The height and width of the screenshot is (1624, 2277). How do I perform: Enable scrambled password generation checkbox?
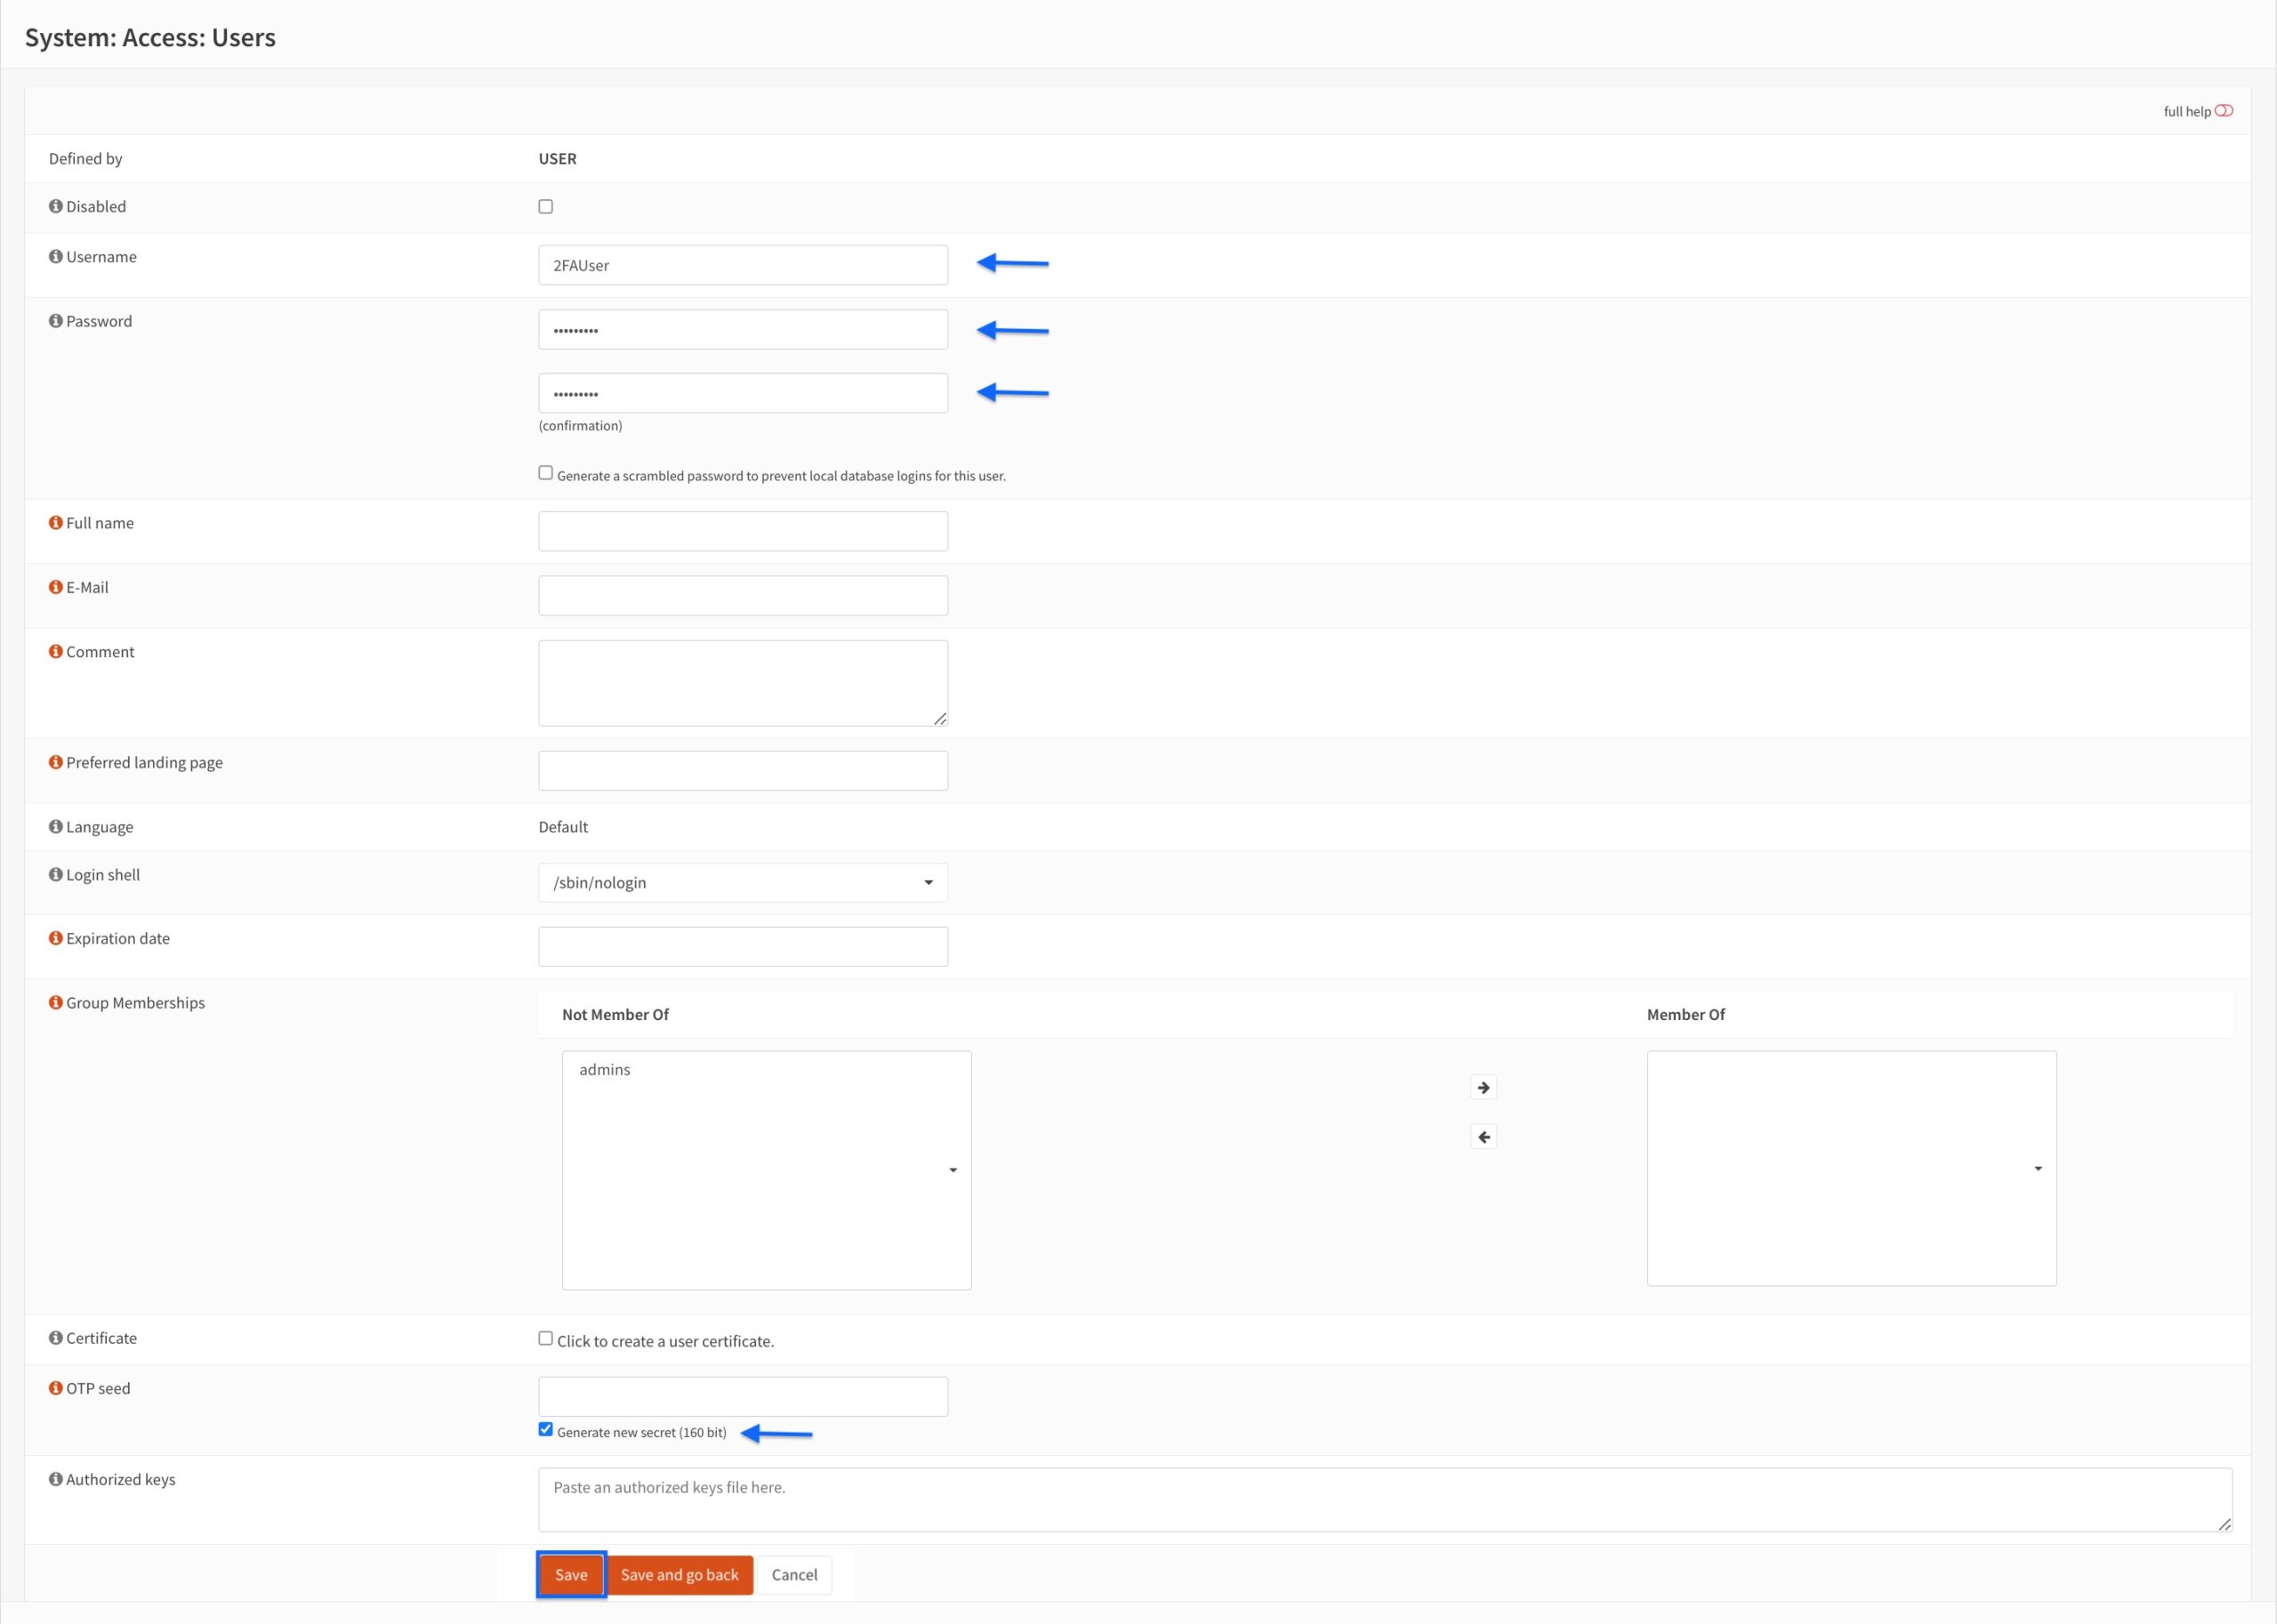point(546,473)
